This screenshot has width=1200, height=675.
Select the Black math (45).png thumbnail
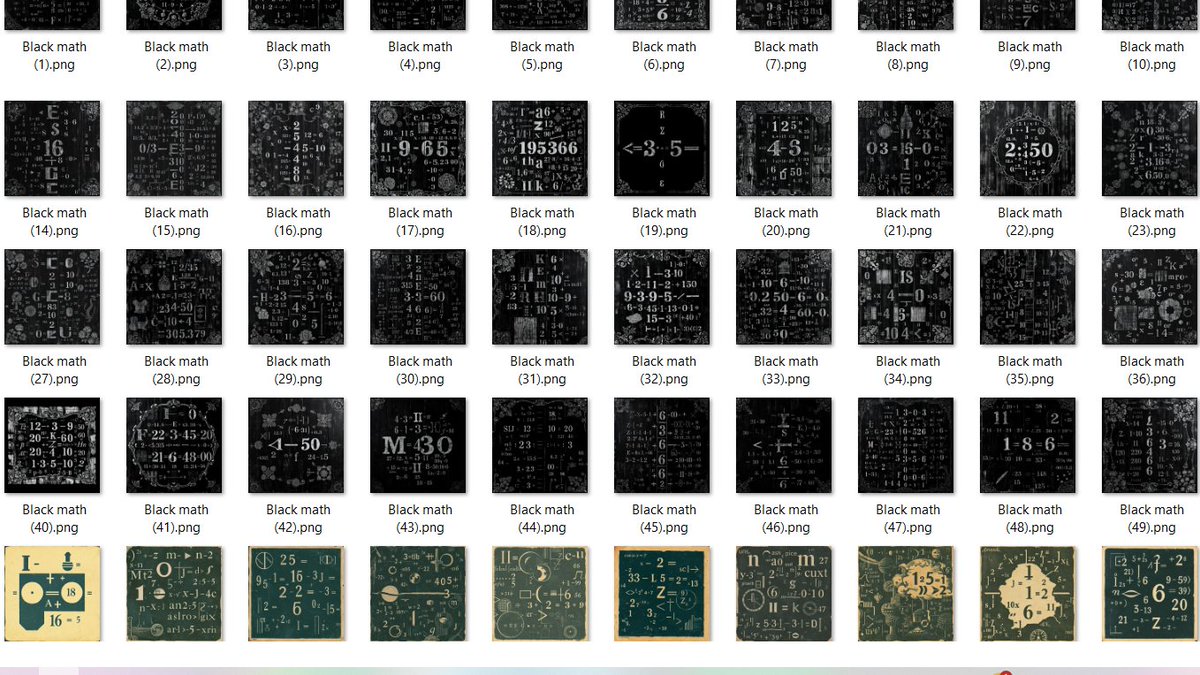coord(663,445)
